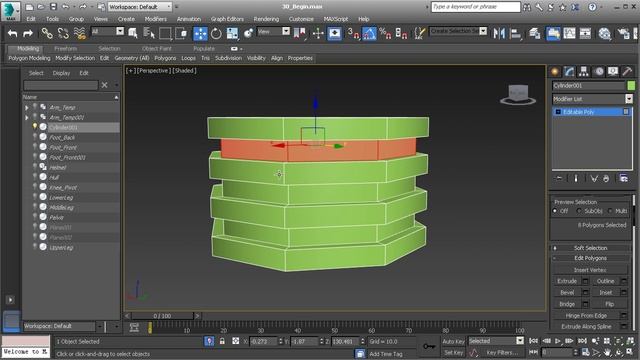The width and height of the screenshot is (640, 360).
Task: Activate the Unlink Selection tool
Action: (63, 33)
